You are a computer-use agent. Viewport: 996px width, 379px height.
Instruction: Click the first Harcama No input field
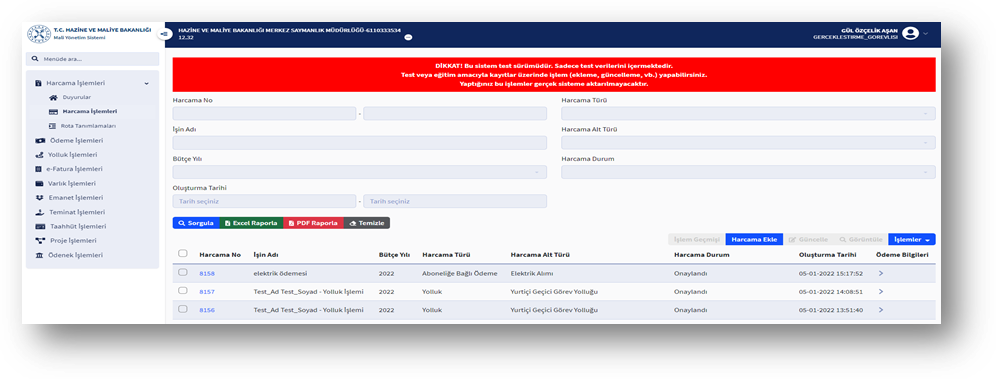tap(264, 114)
